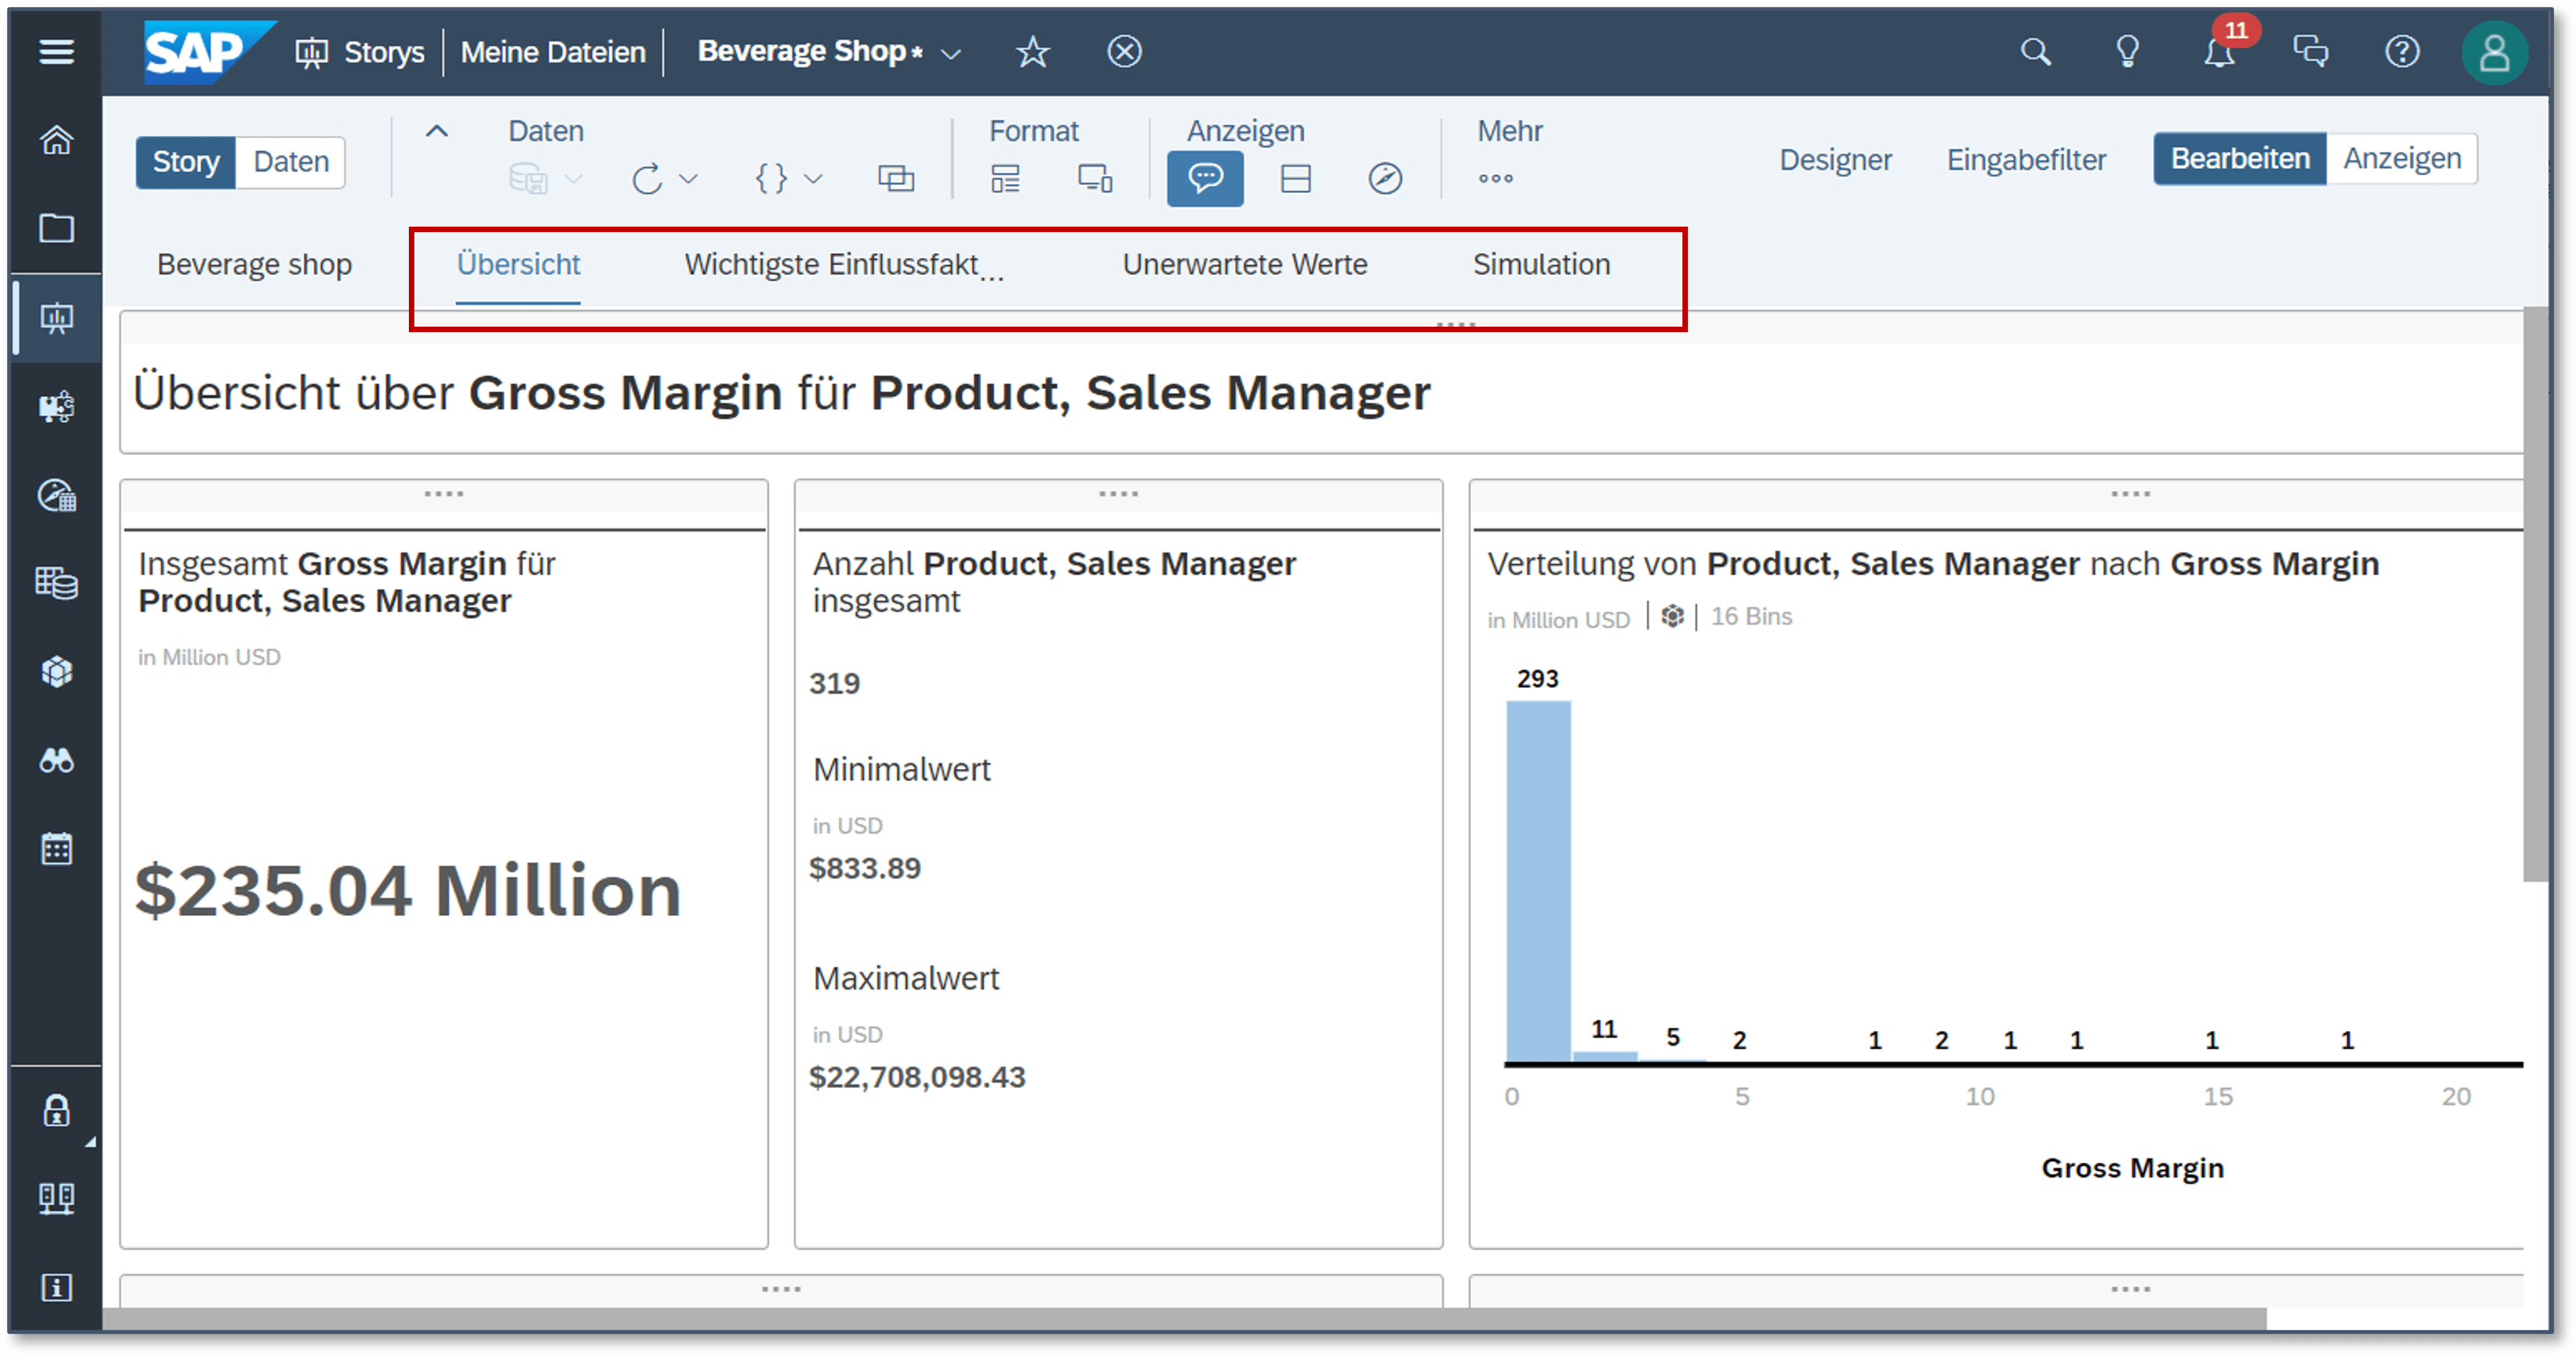The width and height of the screenshot is (2576, 1356).
Task: Click maximum value $22,708,098.43
Action: click(x=917, y=1077)
